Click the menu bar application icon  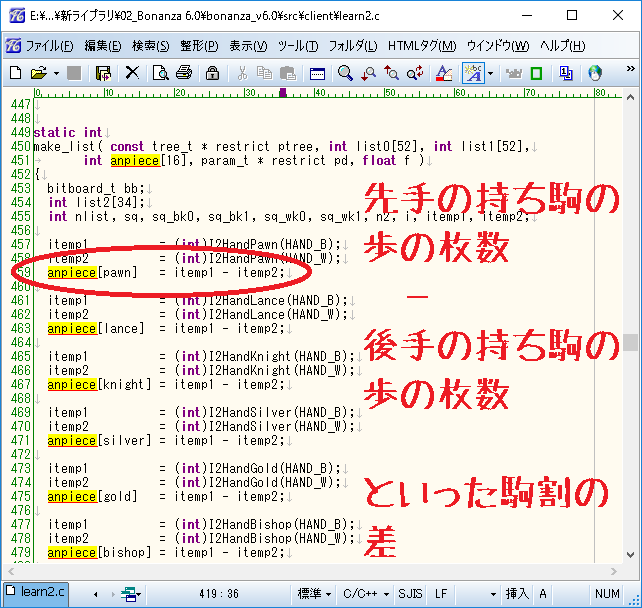pos(13,46)
